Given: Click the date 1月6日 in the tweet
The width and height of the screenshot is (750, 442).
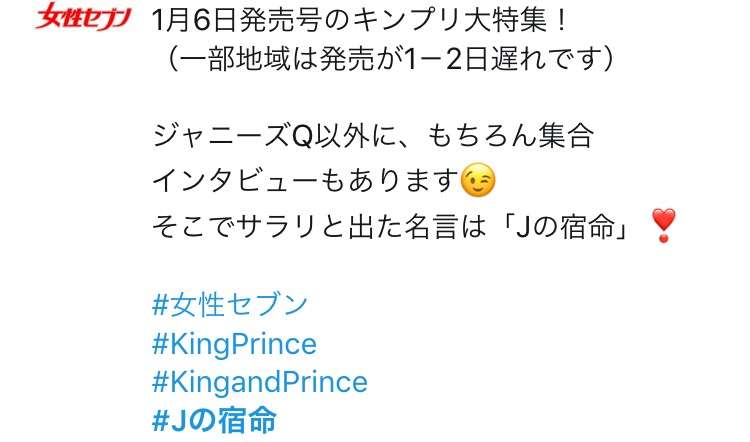Looking at the screenshot, I should (x=195, y=21).
